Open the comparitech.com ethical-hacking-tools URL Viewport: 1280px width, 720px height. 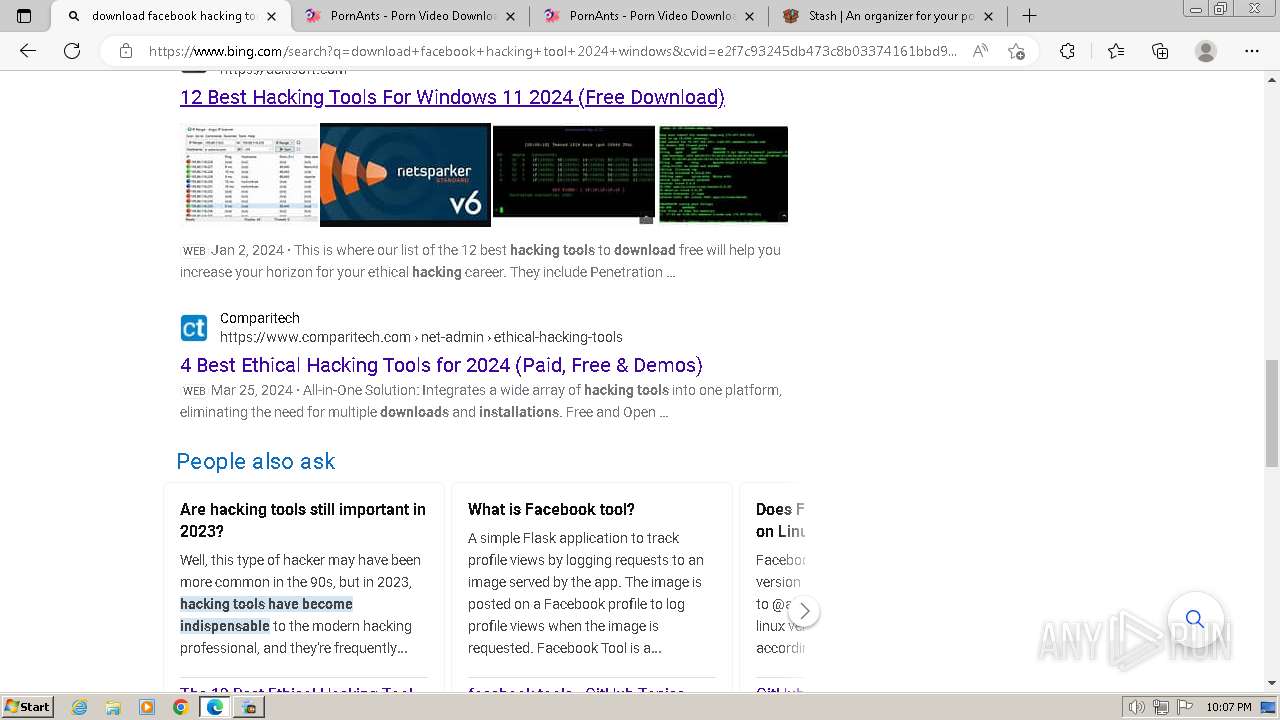coord(421,337)
